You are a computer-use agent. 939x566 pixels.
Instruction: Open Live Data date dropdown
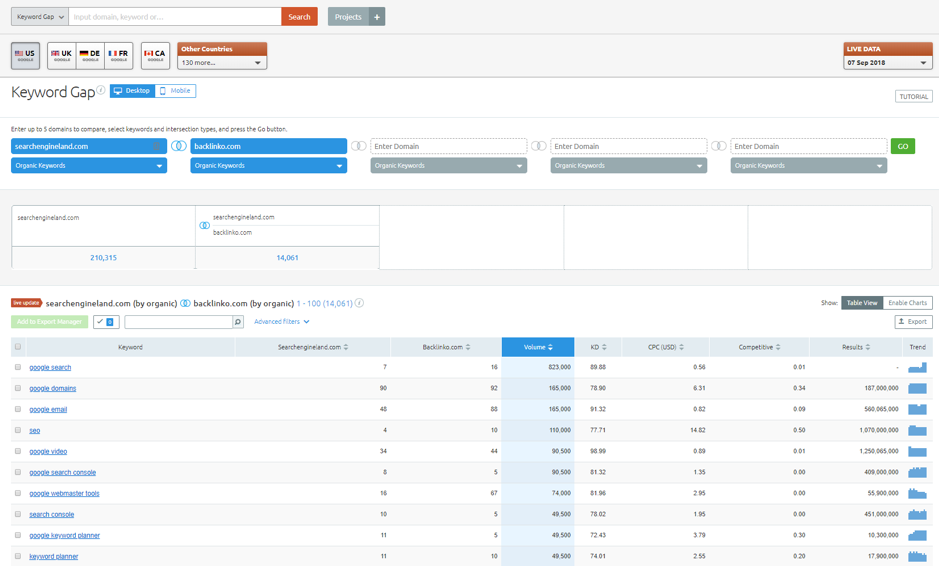click(x=887, y=62)
